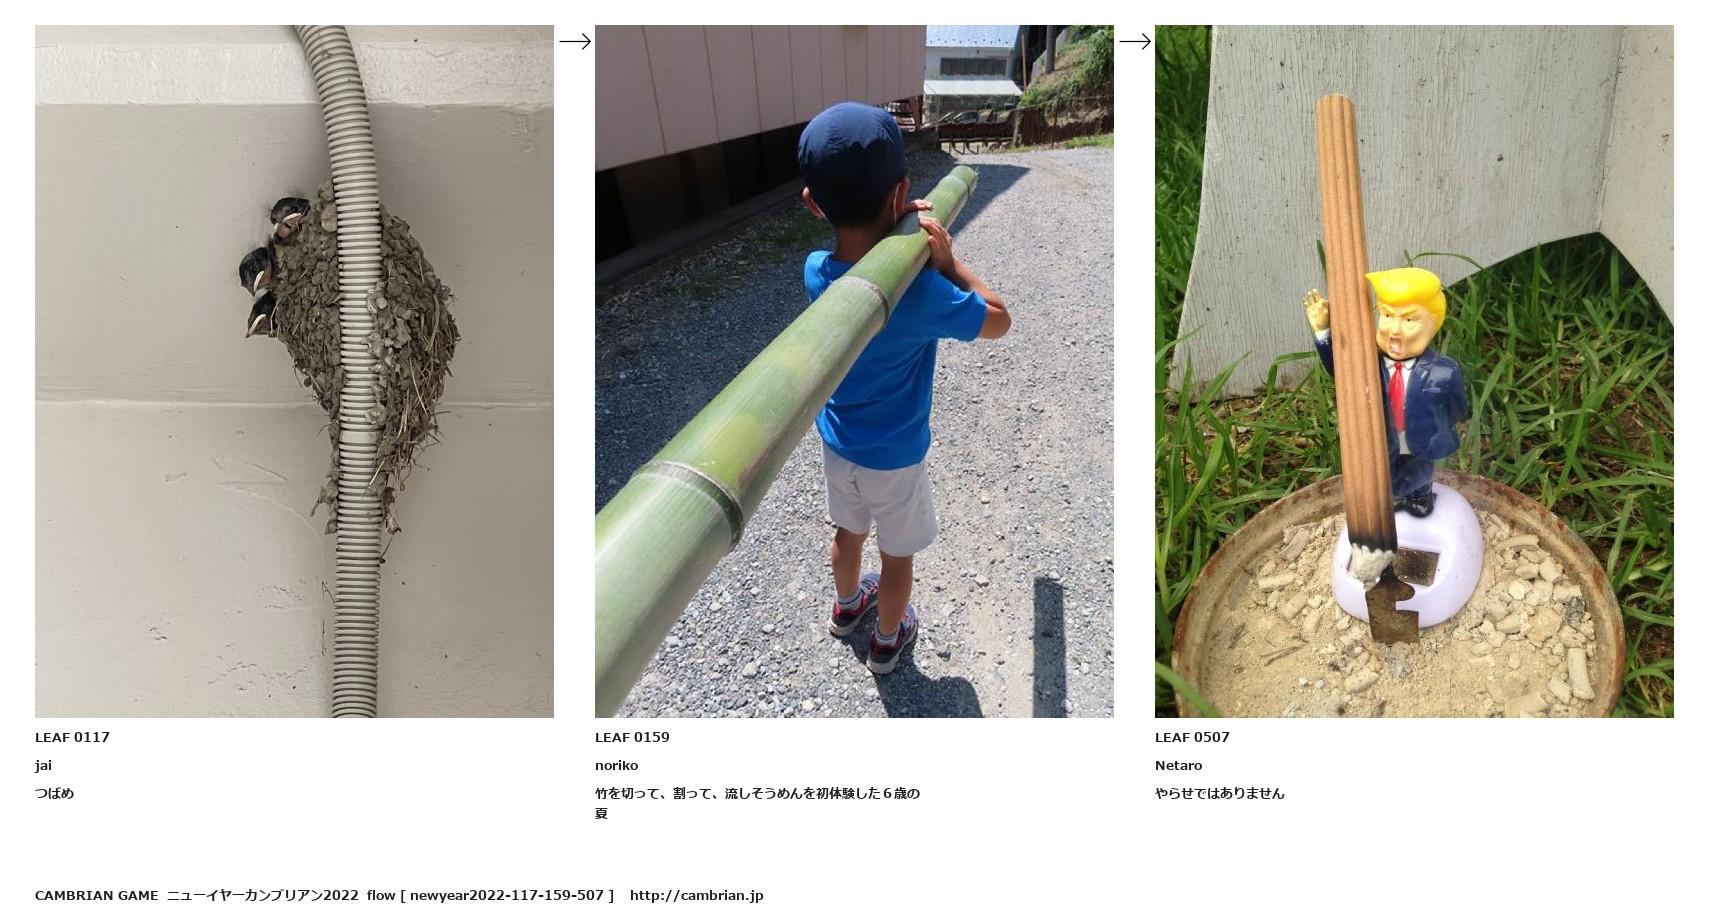Open the swallow nest photo
The height and width of the screenshot is (920, 1709).
pyautogui.click(x=294, y=371)
